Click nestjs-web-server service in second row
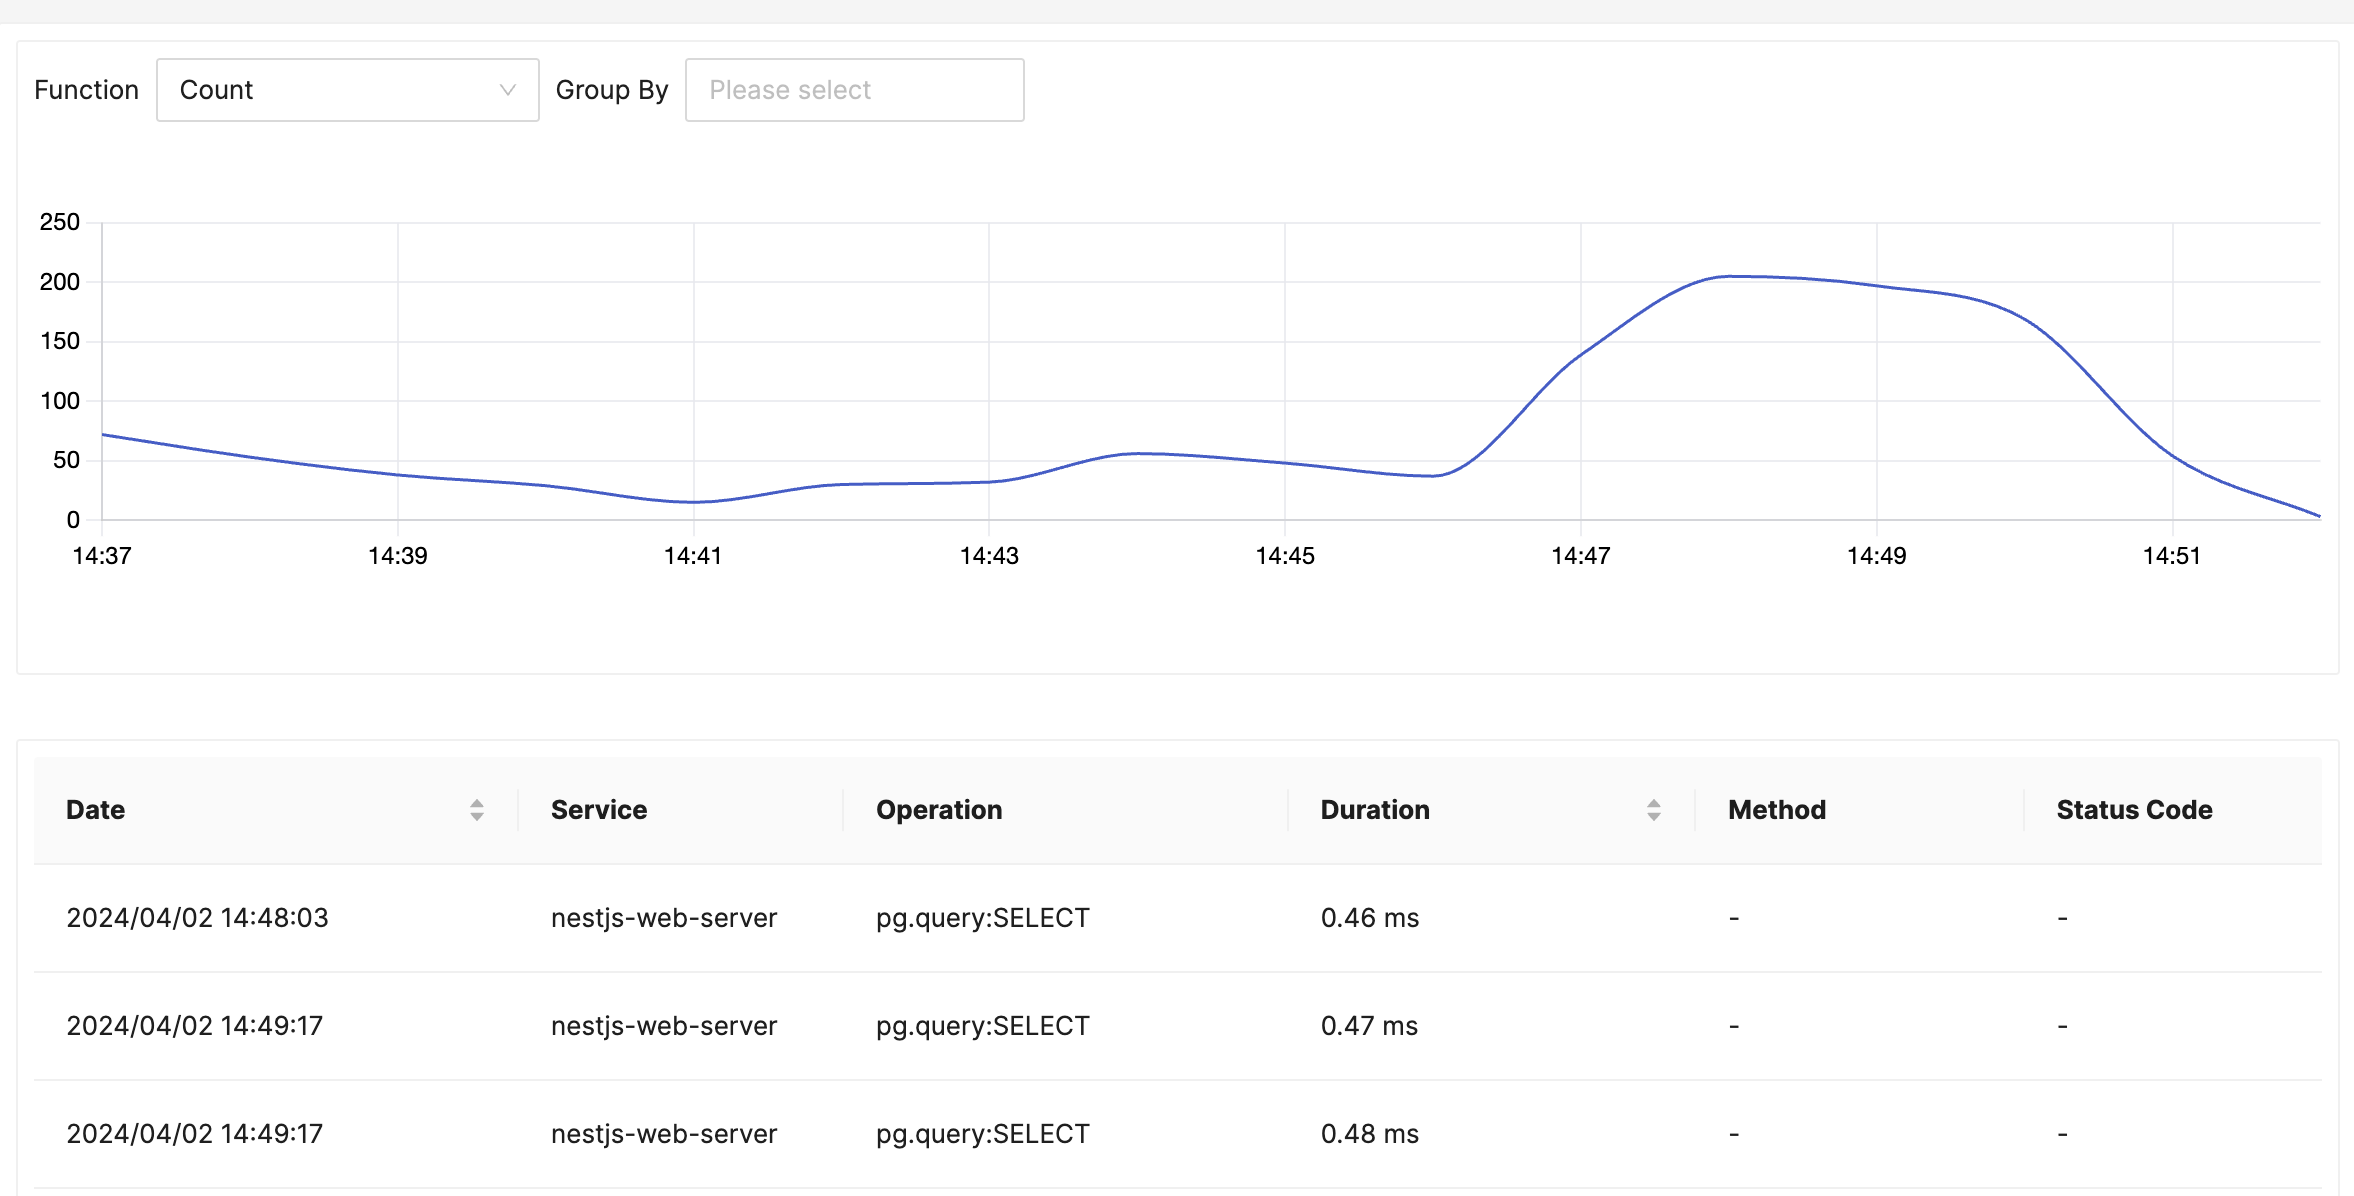The width and height of the screenshot is (2354, 1196). [x=664, y=1026]
